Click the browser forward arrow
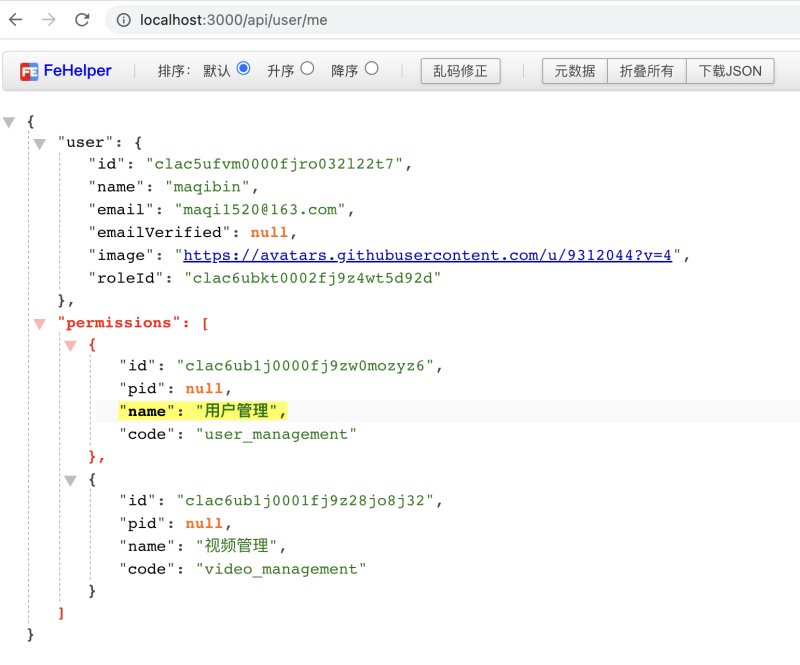The height and width of the screenshot is (665, 800). point(49,20)
